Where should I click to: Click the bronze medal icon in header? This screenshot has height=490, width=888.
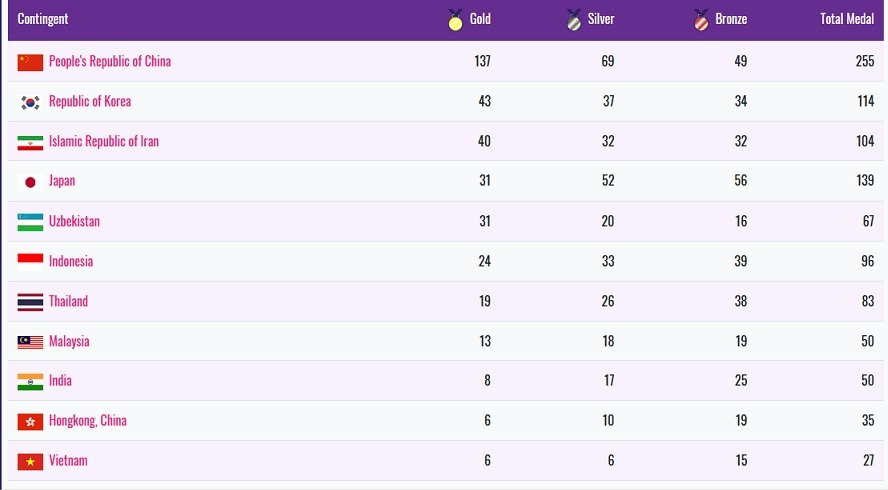[701, 19]
